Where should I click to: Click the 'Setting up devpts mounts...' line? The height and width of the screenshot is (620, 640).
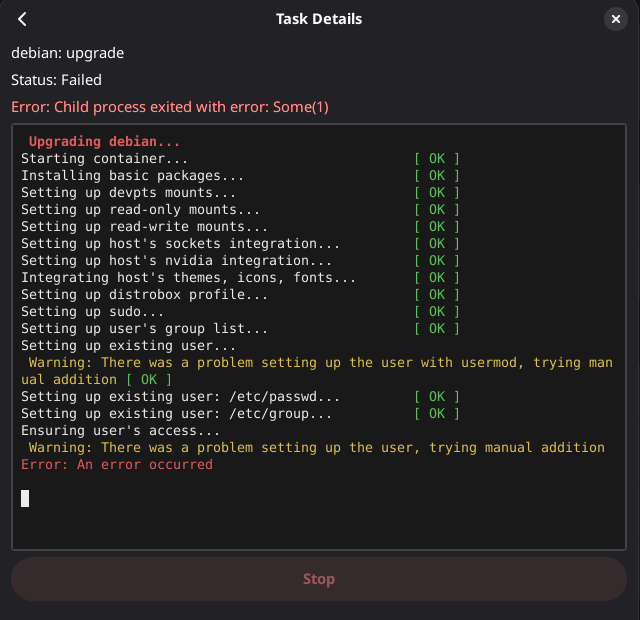coord(128,193)
